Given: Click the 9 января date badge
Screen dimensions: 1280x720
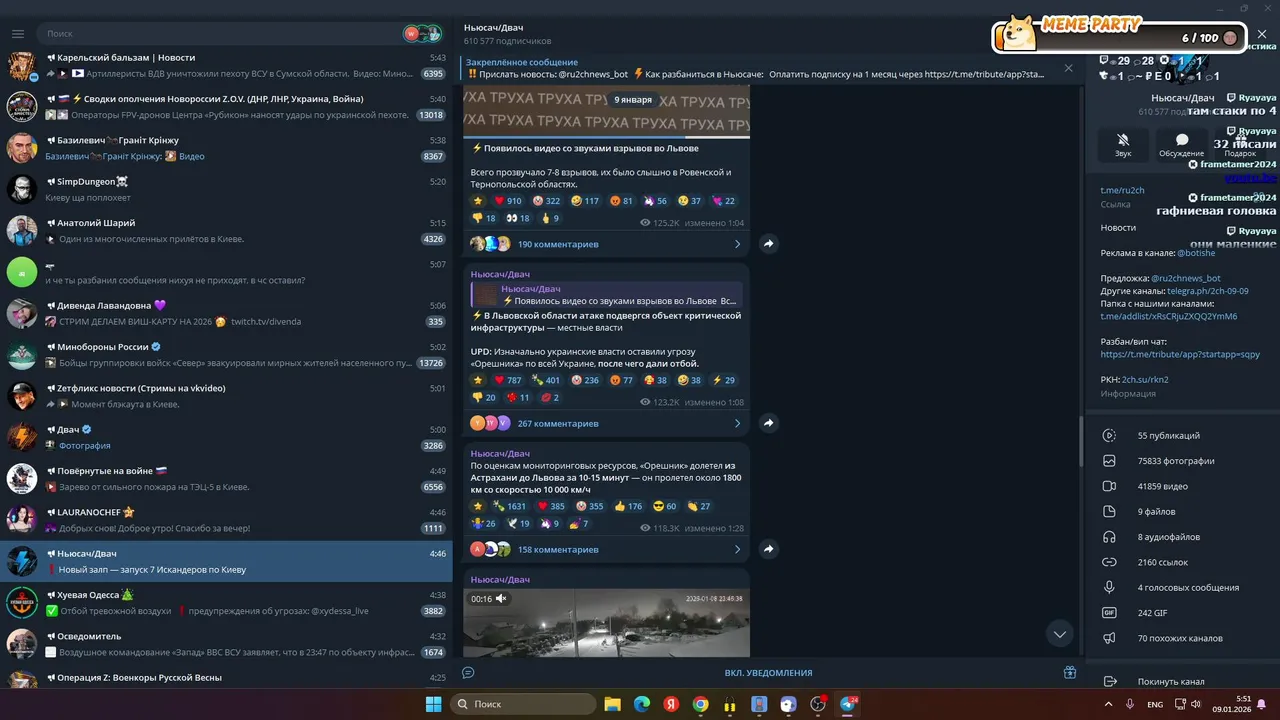Looking at the screenshot, I should pos(632,100).
